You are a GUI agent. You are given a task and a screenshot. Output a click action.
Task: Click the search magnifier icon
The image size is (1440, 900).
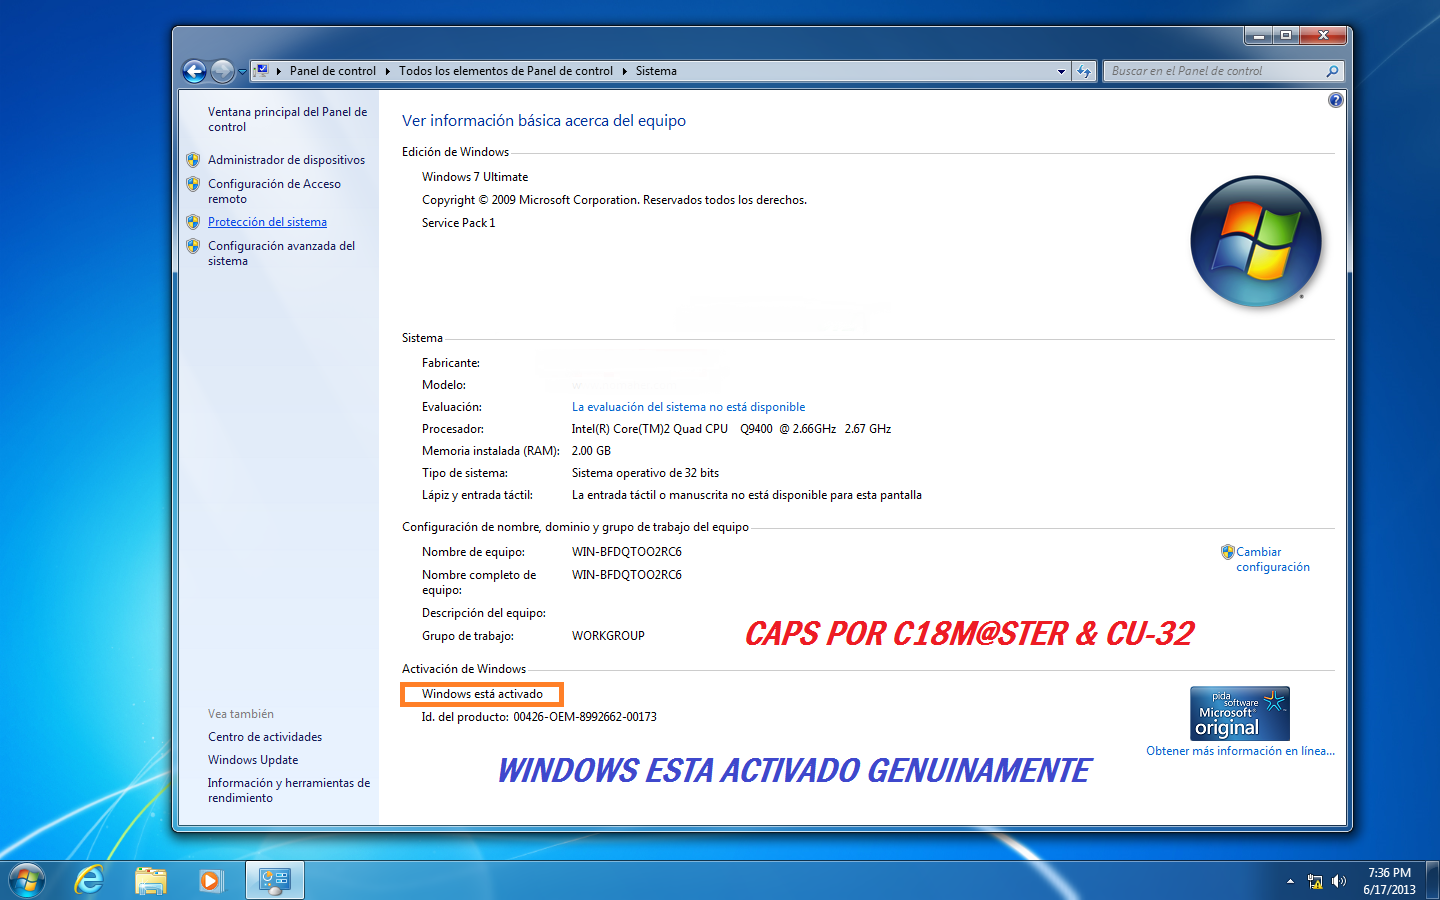pyautogui.click(x=1332, y=71)
